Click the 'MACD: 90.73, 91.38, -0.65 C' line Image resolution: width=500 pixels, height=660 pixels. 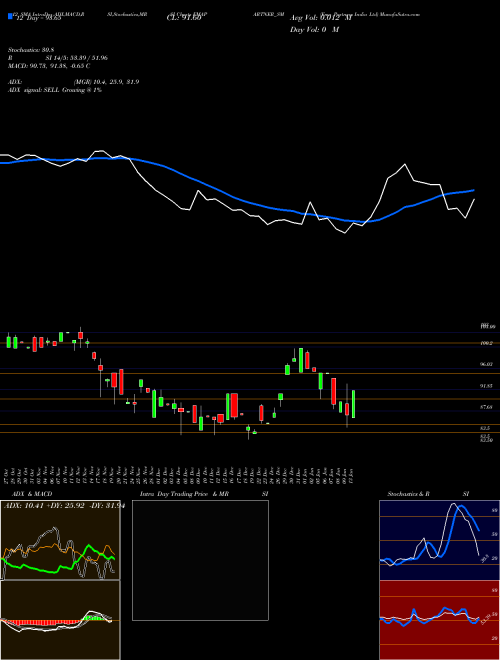49,66
